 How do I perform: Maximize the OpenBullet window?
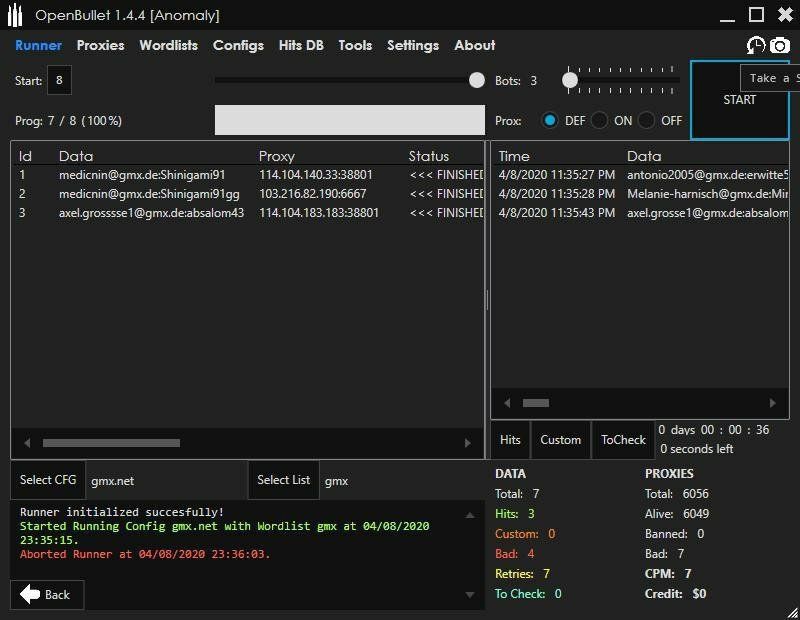756,14
